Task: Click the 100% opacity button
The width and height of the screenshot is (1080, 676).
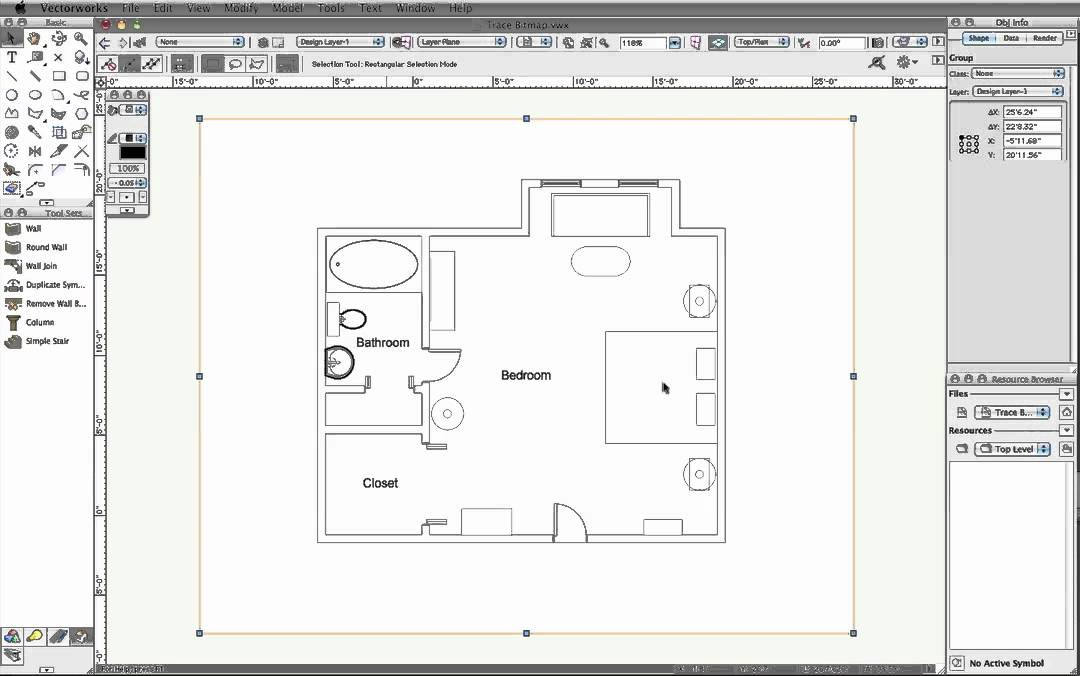Action: [128, 168]
